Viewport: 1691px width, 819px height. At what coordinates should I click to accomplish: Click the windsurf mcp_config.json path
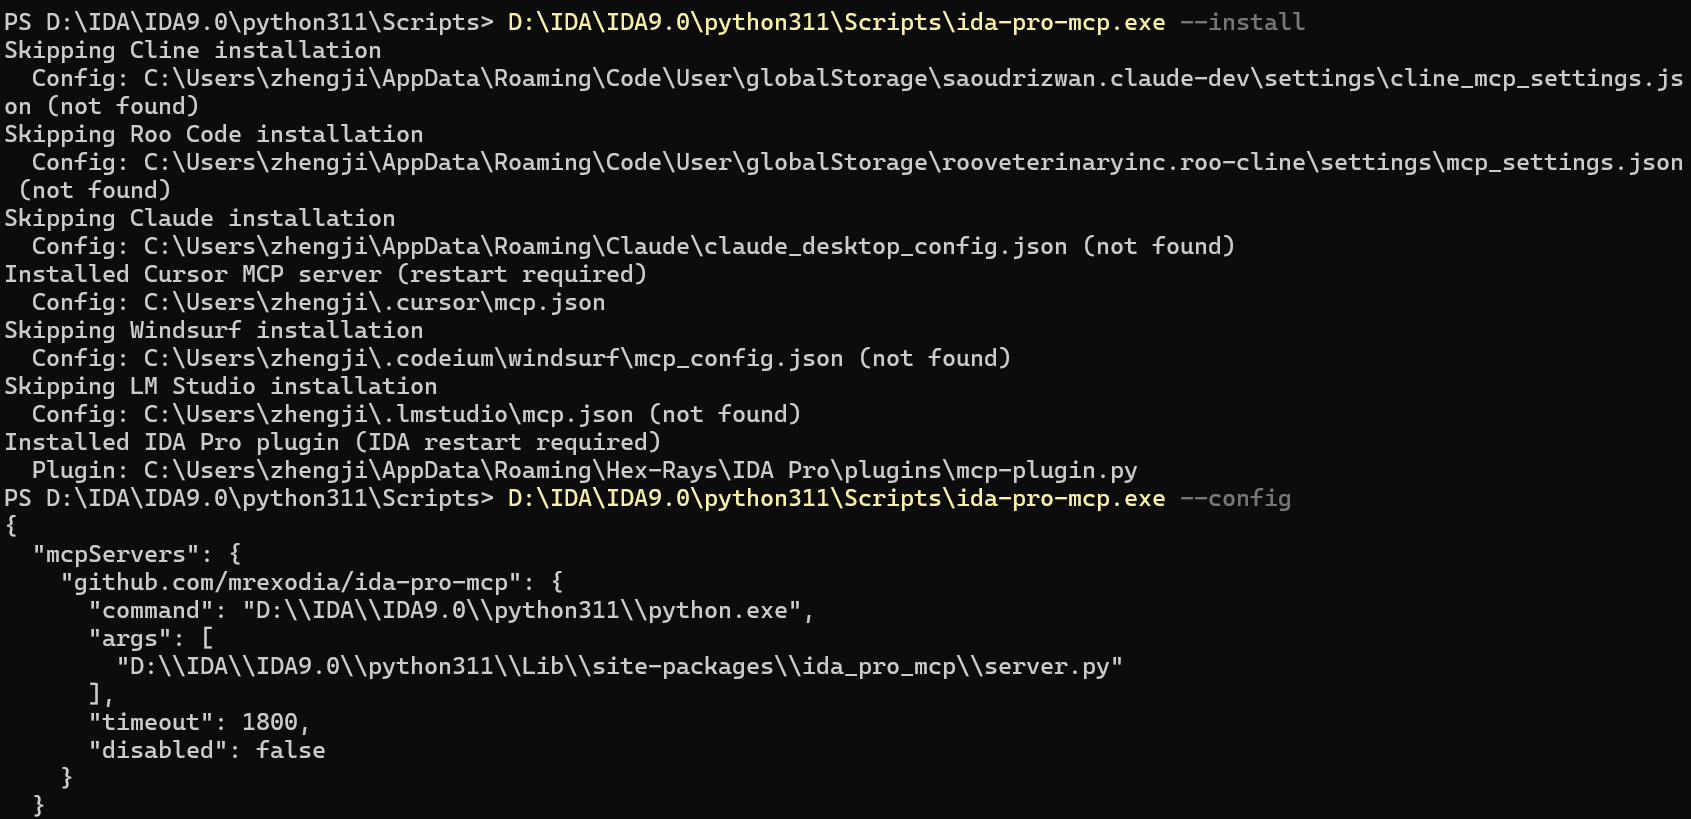tap(493, 358)
